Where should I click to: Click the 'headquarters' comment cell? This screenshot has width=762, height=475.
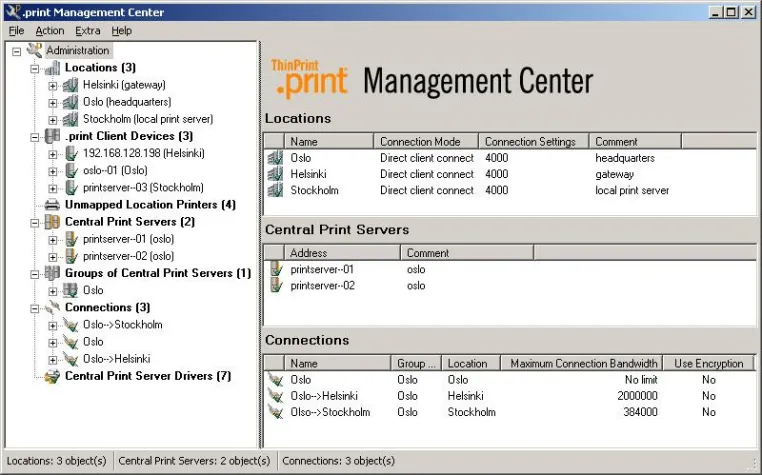pyautogui.click(x=625, y=158)
